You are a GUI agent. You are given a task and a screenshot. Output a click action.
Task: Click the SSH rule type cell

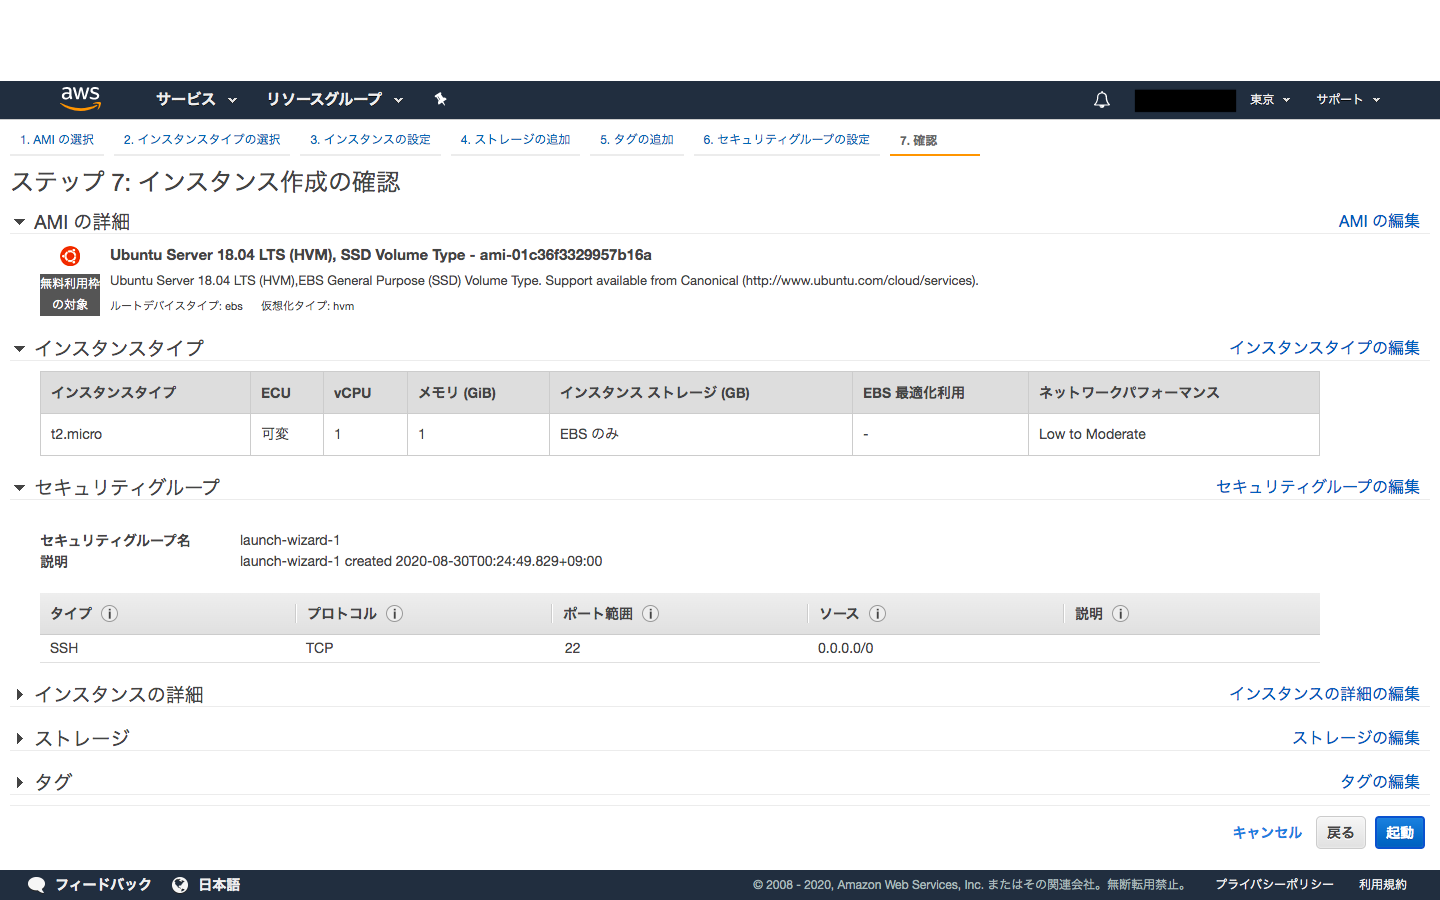pos(64,649)
